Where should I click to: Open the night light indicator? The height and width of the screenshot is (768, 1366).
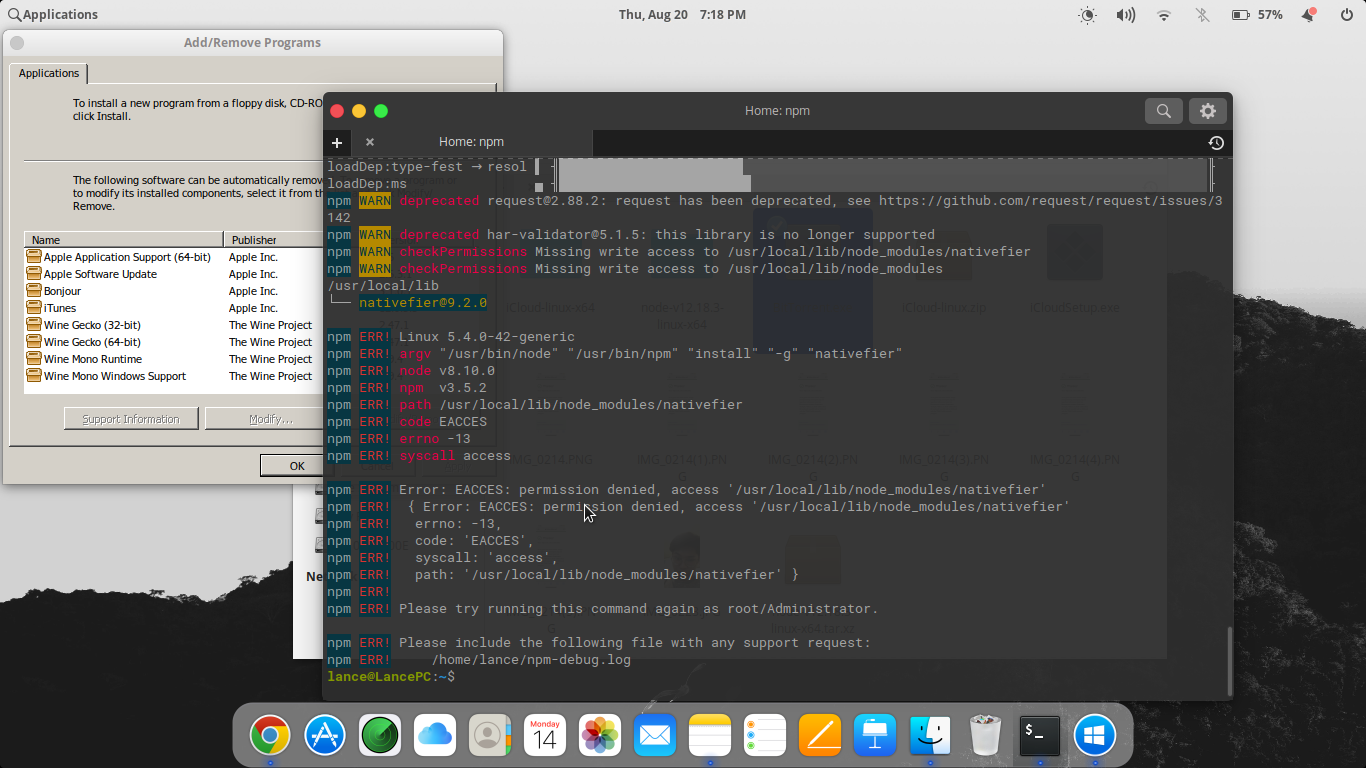click(x=1087, y=15)
